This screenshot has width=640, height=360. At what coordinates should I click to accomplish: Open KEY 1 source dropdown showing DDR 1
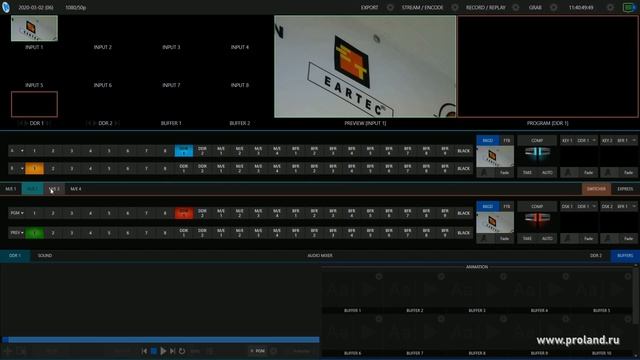pyautogui.click(x=586, y=140)
